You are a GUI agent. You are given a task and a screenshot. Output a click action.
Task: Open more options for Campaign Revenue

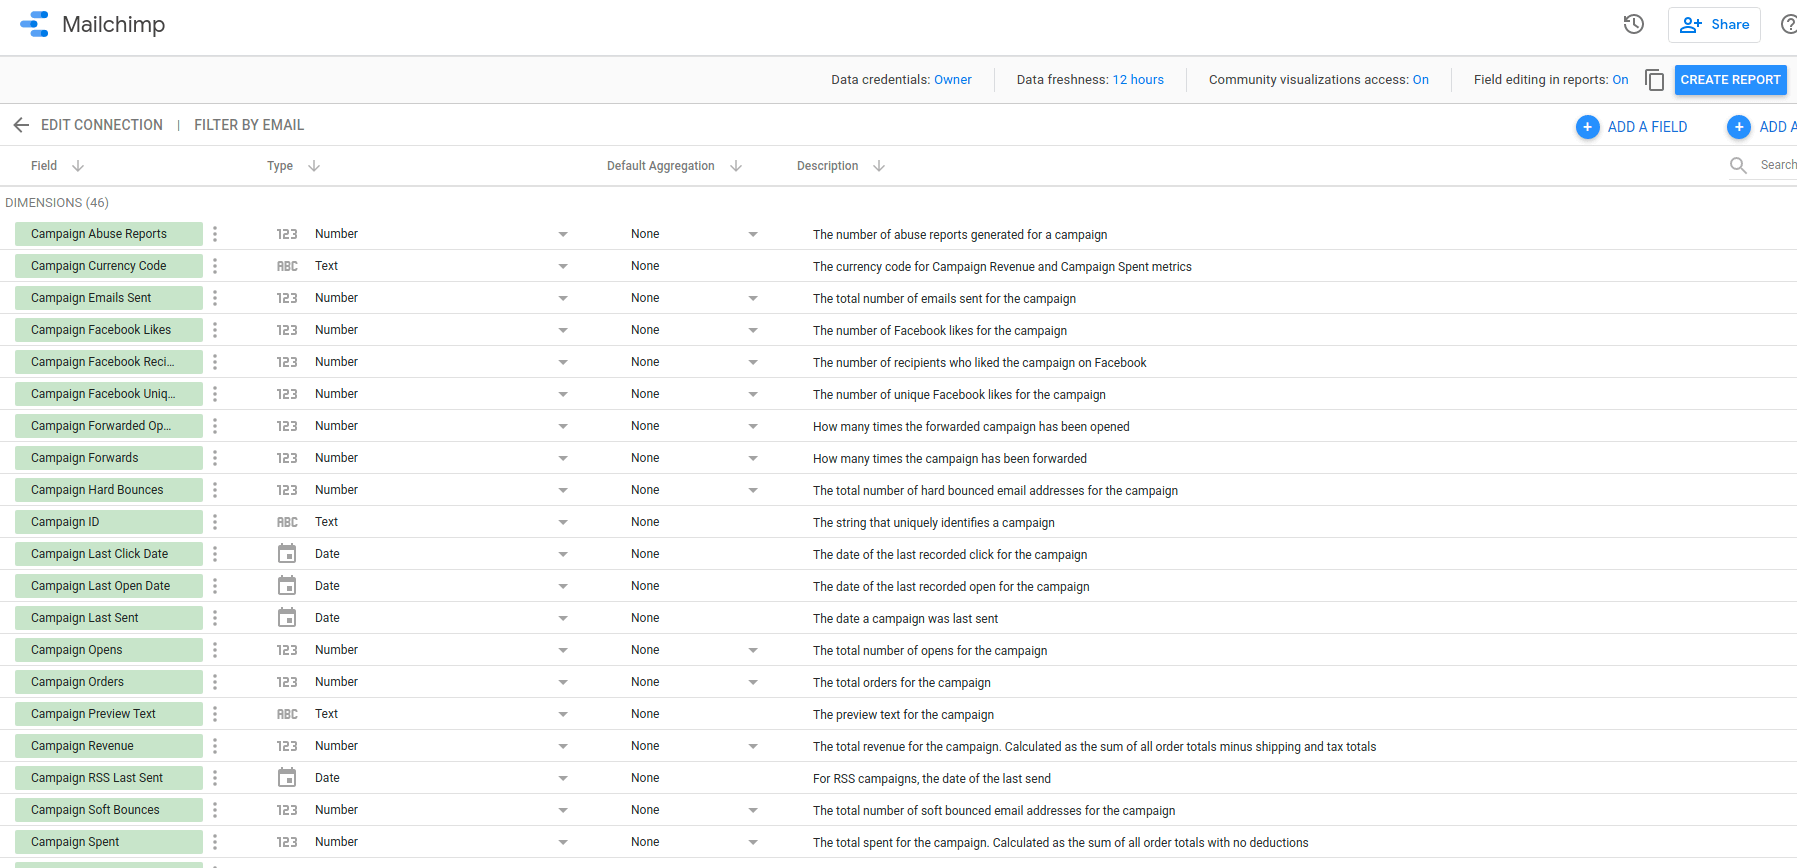click(x=215, y=746)
